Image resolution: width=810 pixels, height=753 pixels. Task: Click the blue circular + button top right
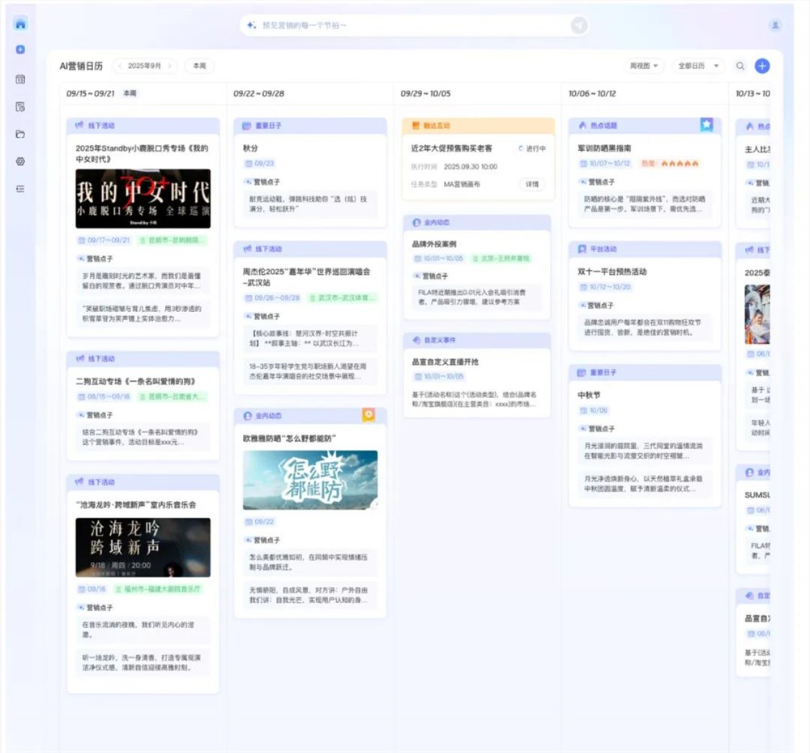point(762,63)
